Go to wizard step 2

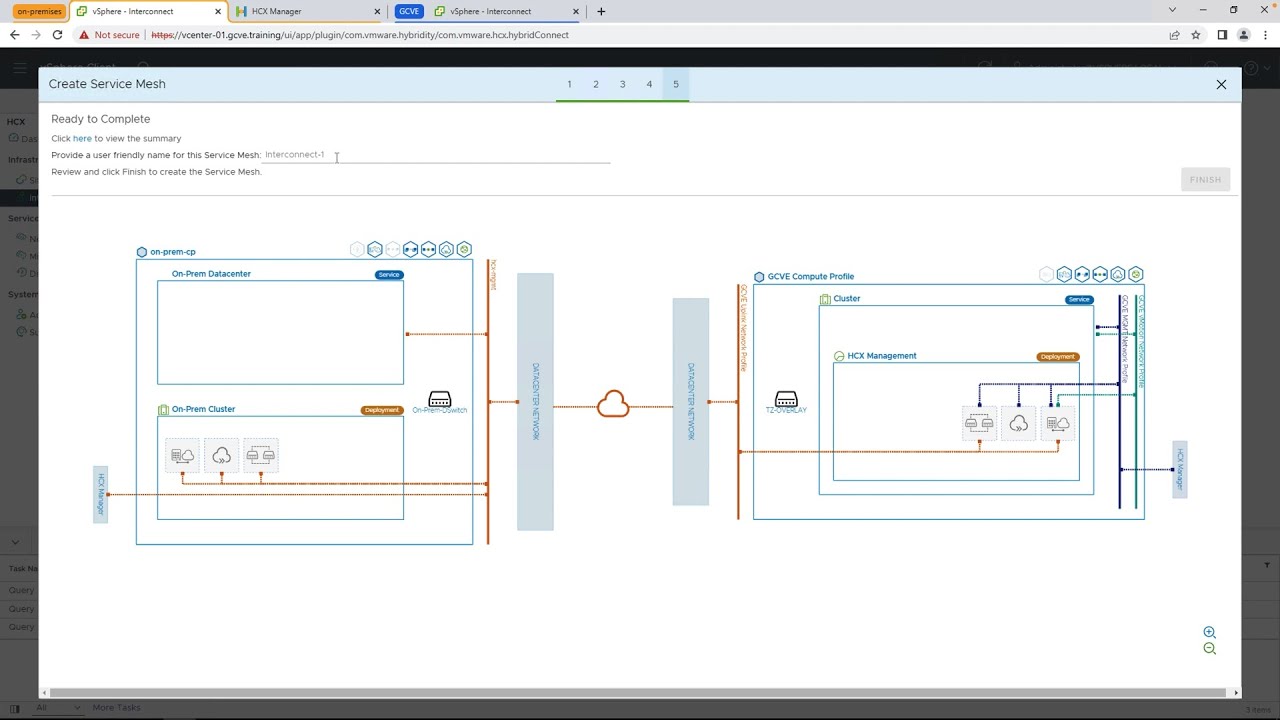pos(596,84)
